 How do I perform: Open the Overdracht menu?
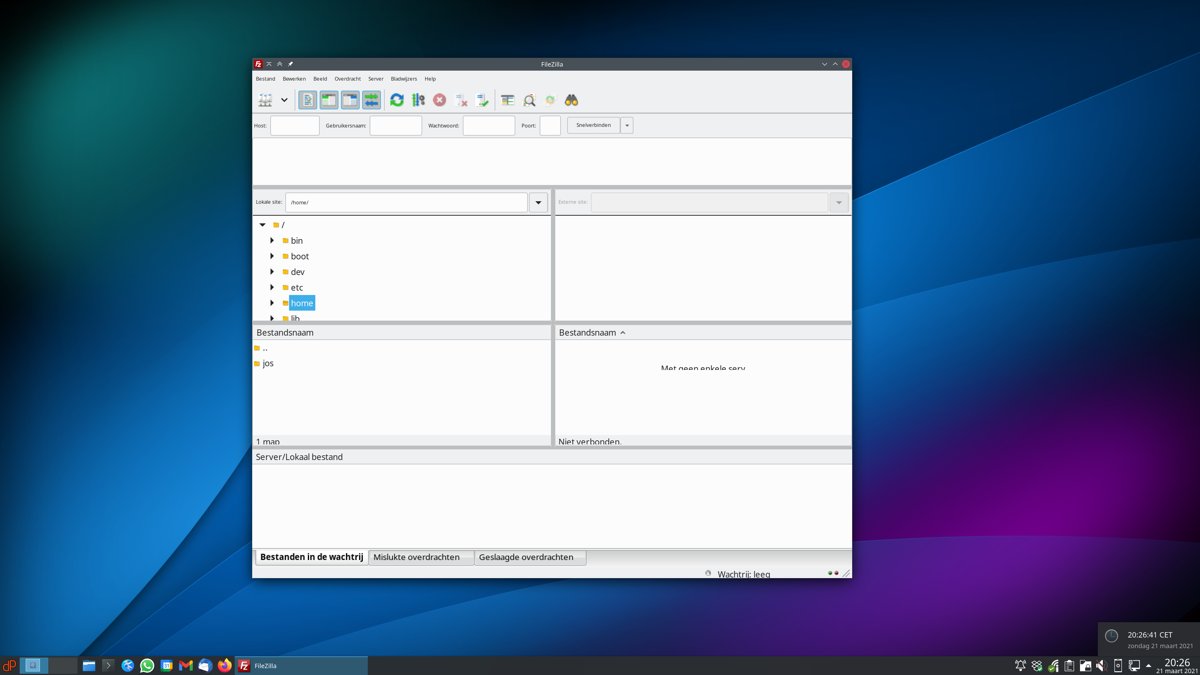tap(347, 78)
